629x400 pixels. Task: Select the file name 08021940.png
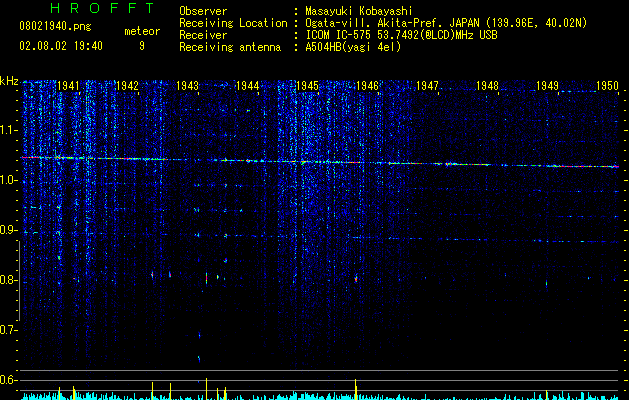point(55,26)
